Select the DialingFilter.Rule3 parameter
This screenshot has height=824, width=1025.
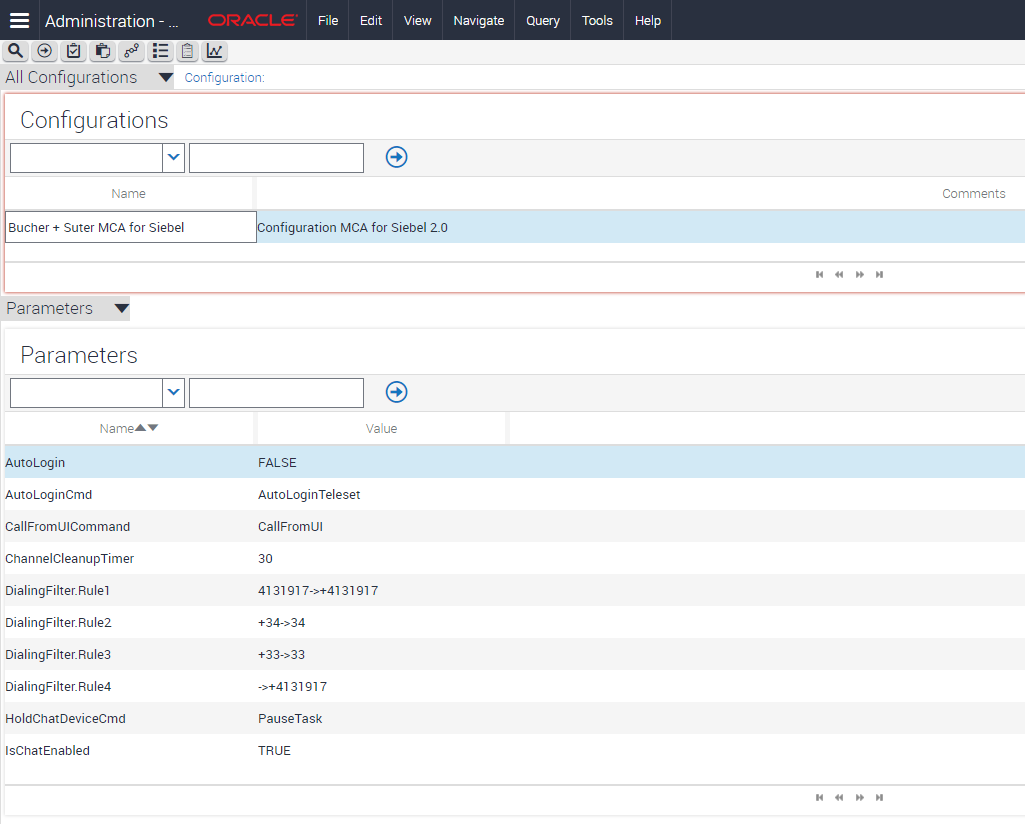point(58,655)
